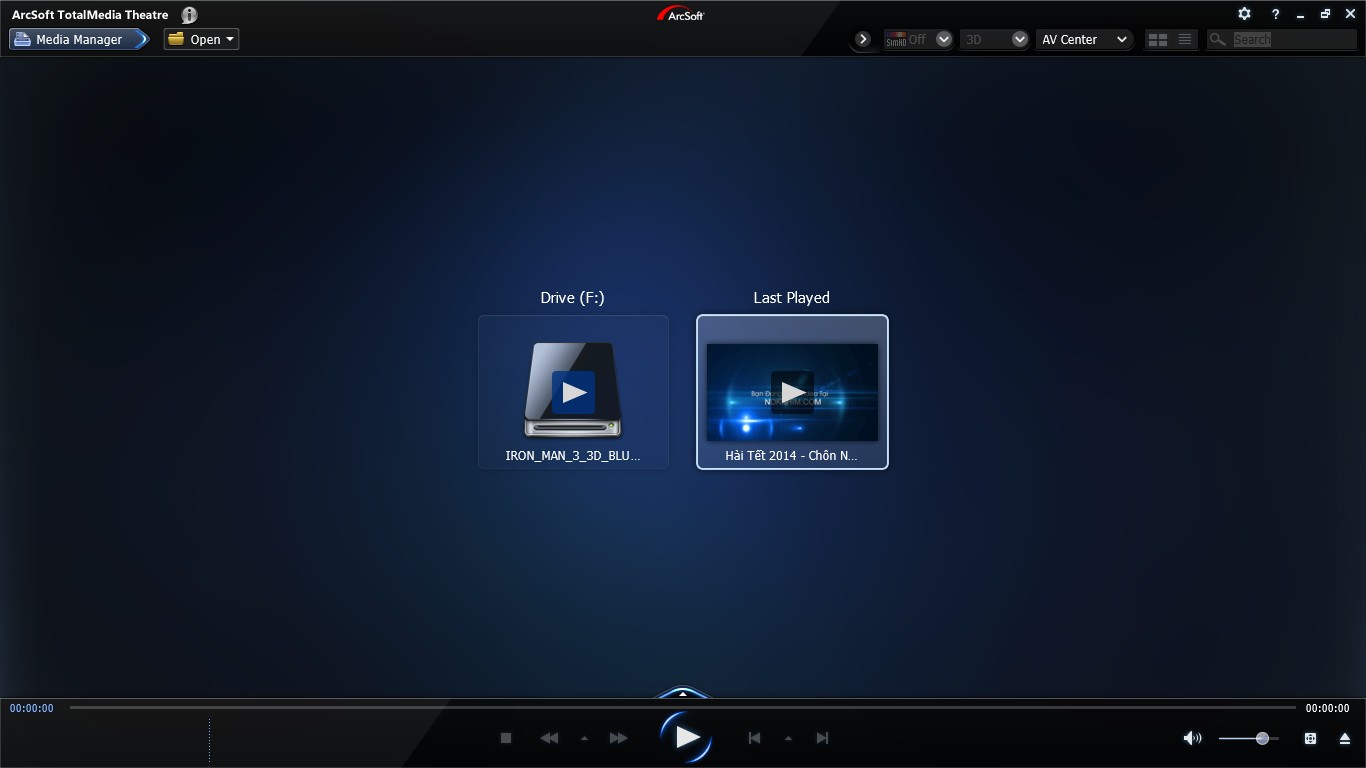Seek on the playback progress bar

[683, 707]
